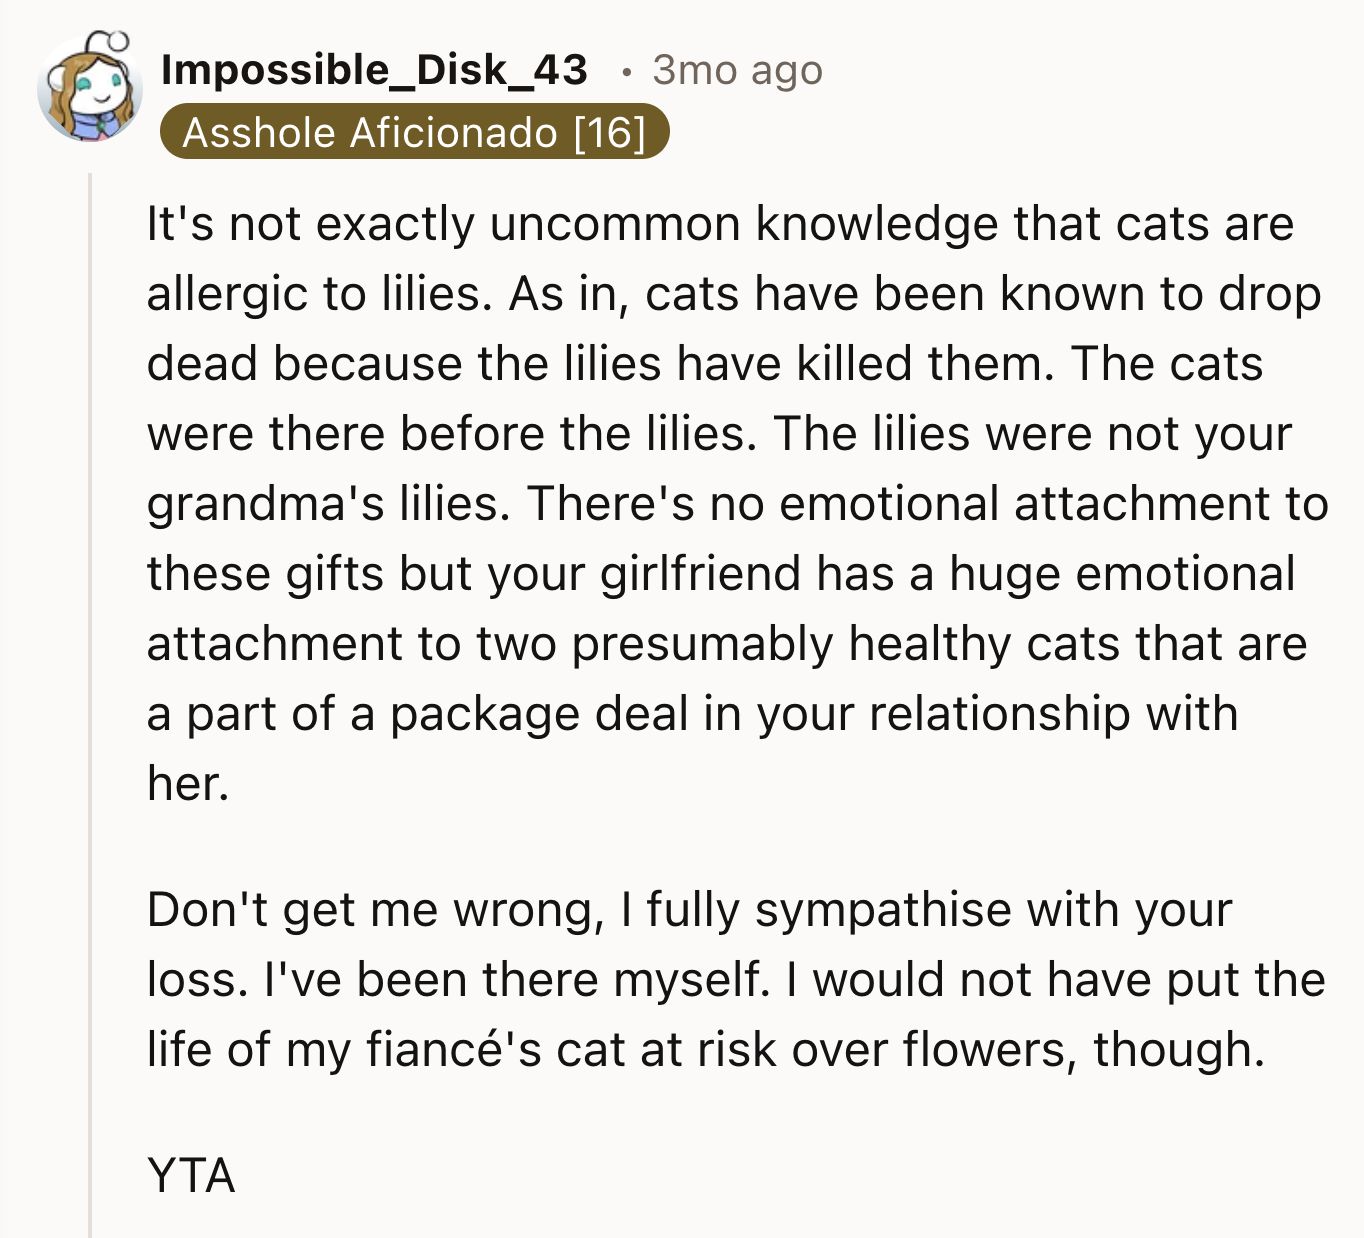This screenshot has height=1238, width=1364.
Task: Click the YTA verdict text
Action: [x=191, y=1175]
